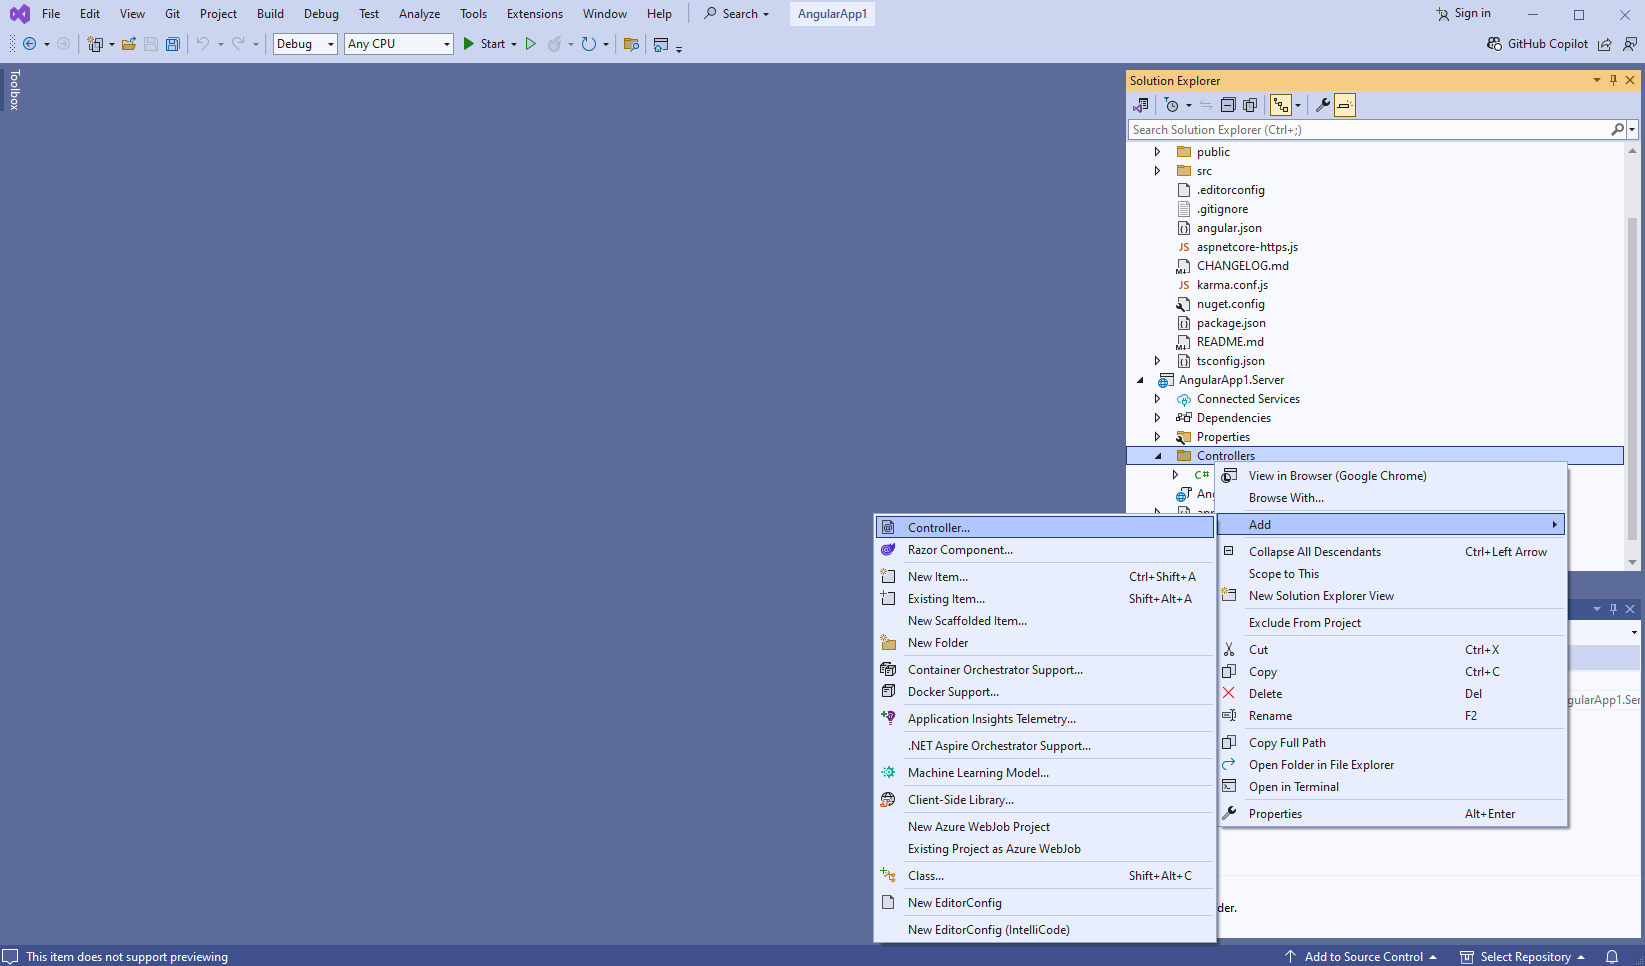Toggle file nesting button in Solution Explorer

pos(1281,105)
